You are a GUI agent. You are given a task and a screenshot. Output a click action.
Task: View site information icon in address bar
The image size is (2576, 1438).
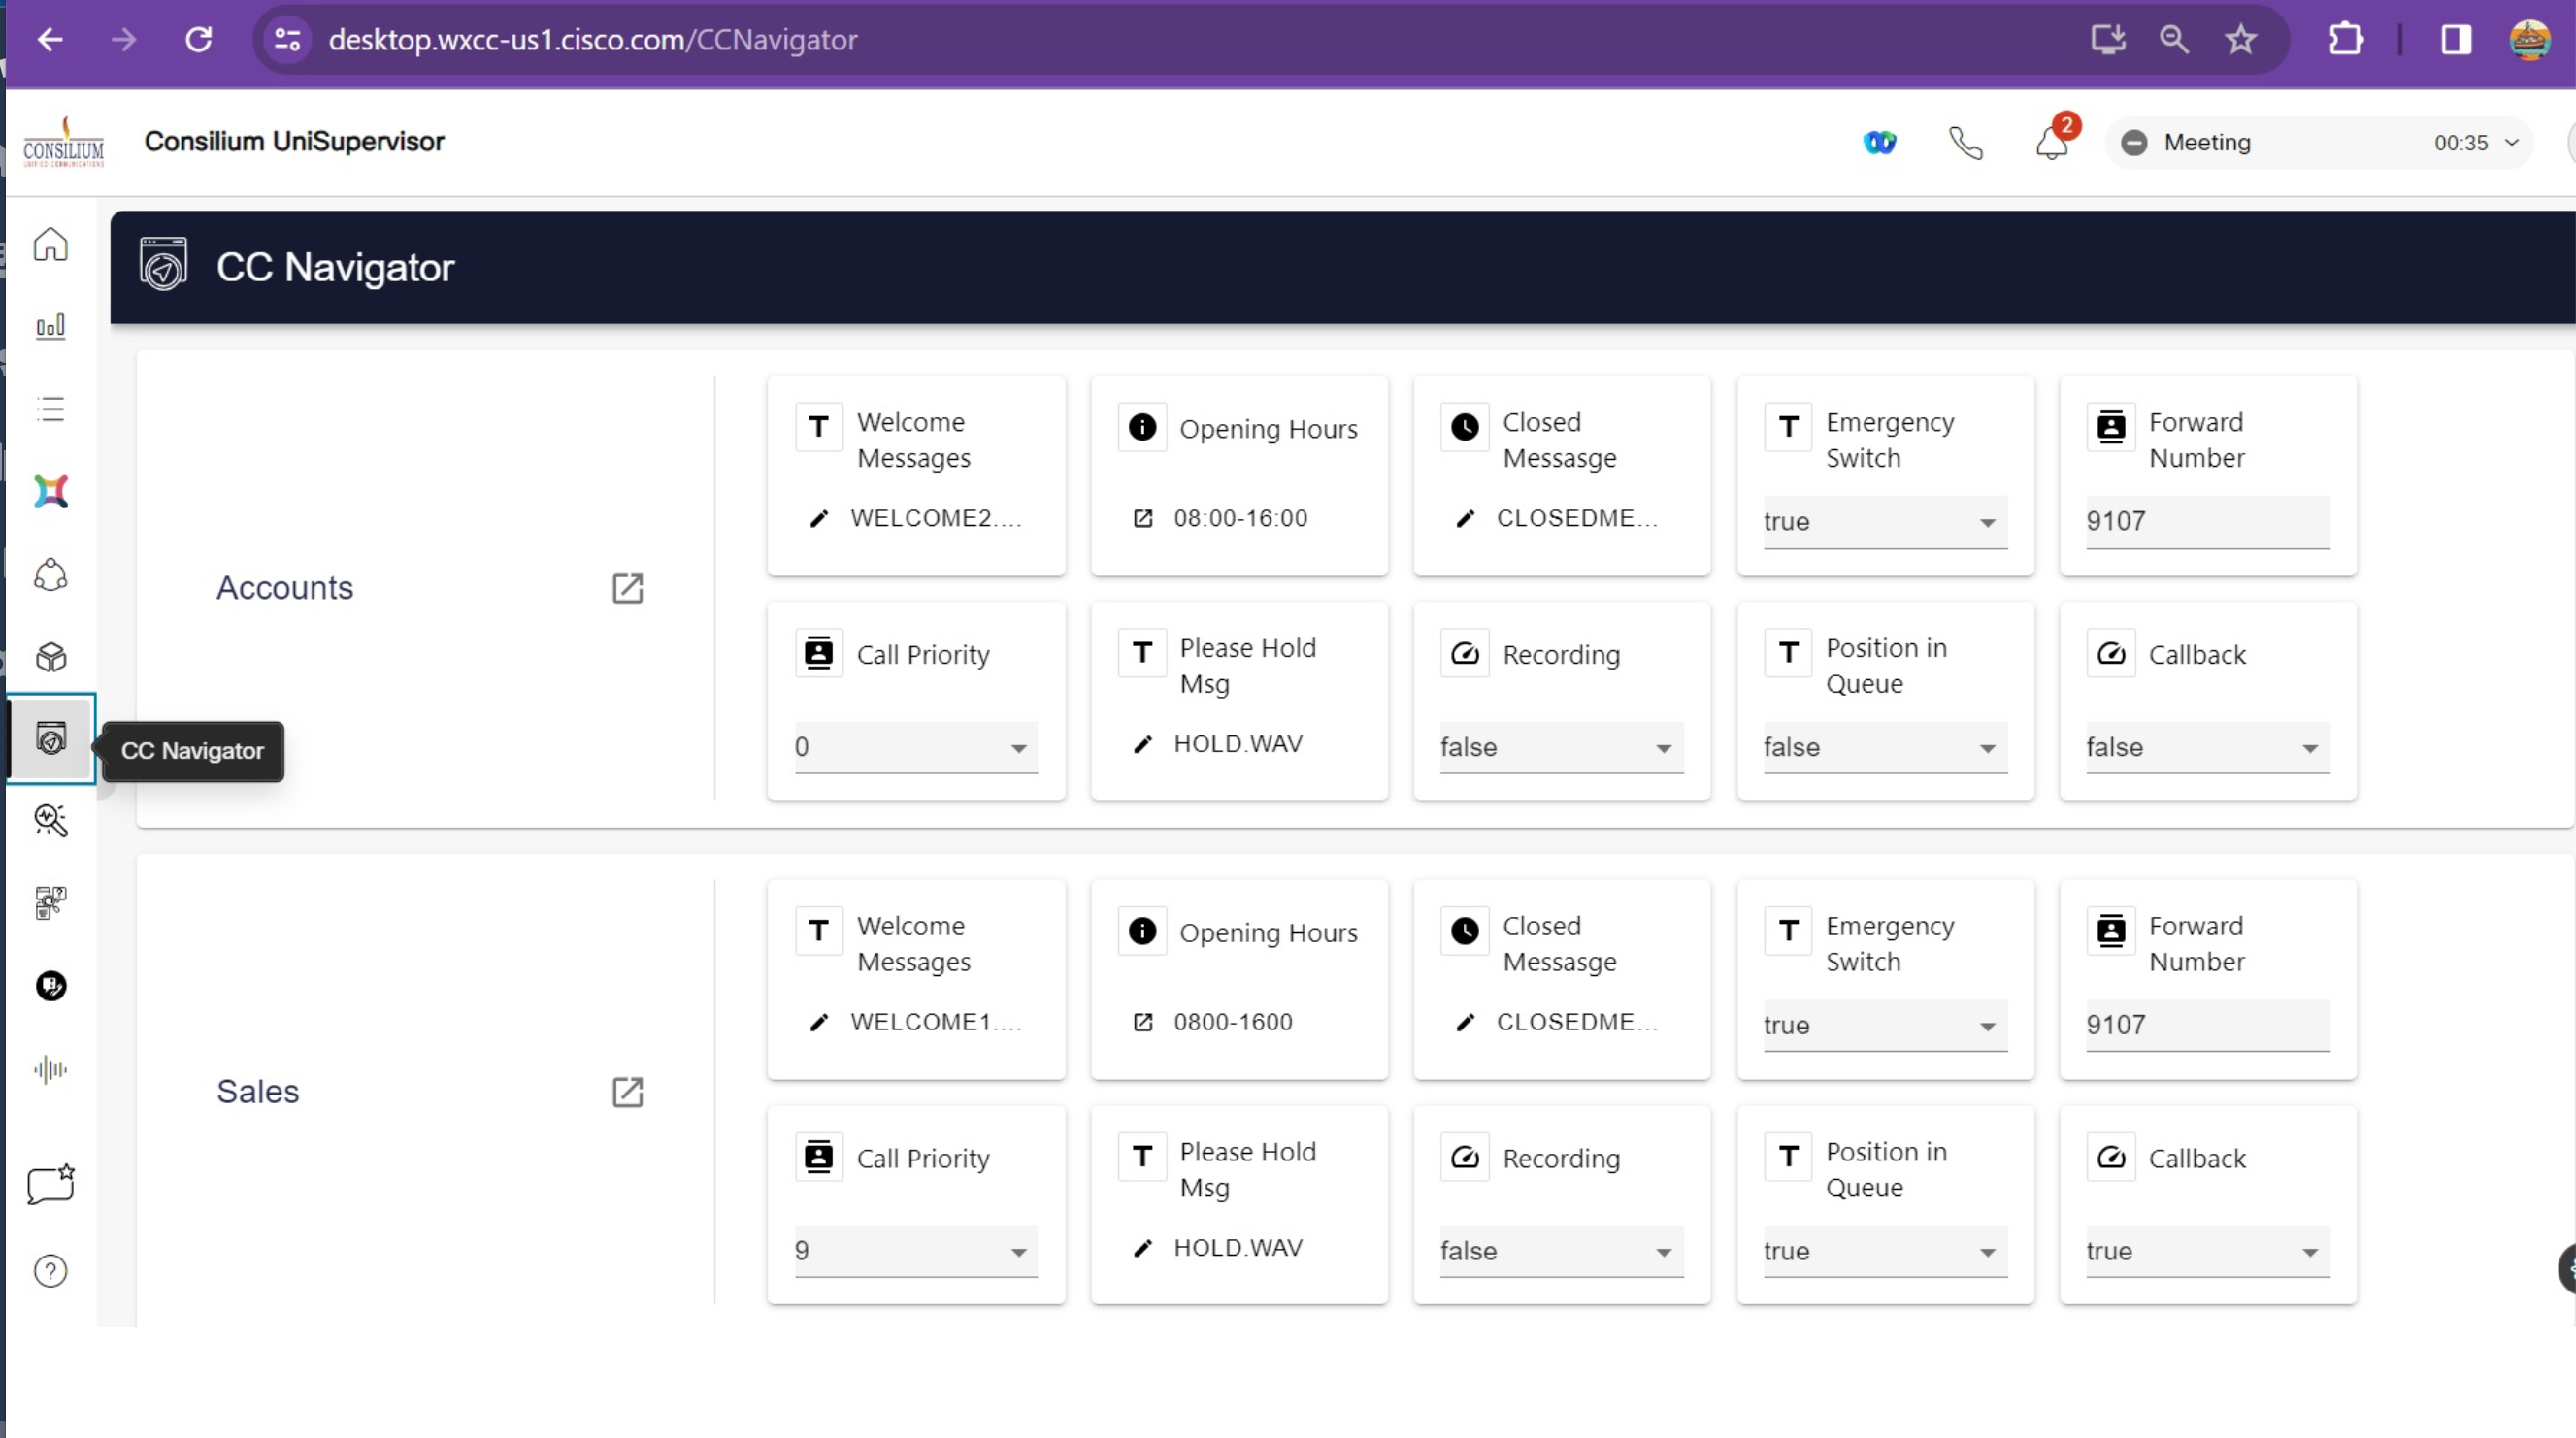tap(288, 40)
